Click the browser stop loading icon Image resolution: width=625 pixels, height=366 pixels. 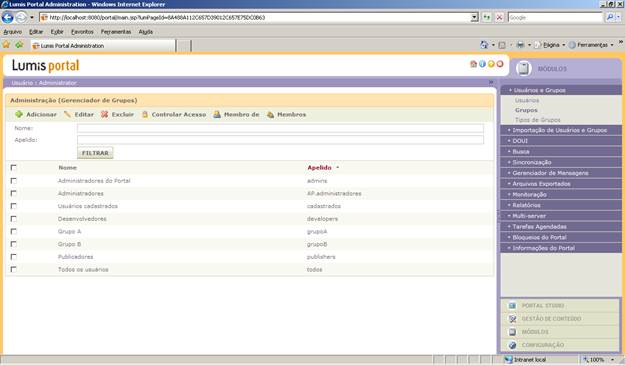[499, 18]
